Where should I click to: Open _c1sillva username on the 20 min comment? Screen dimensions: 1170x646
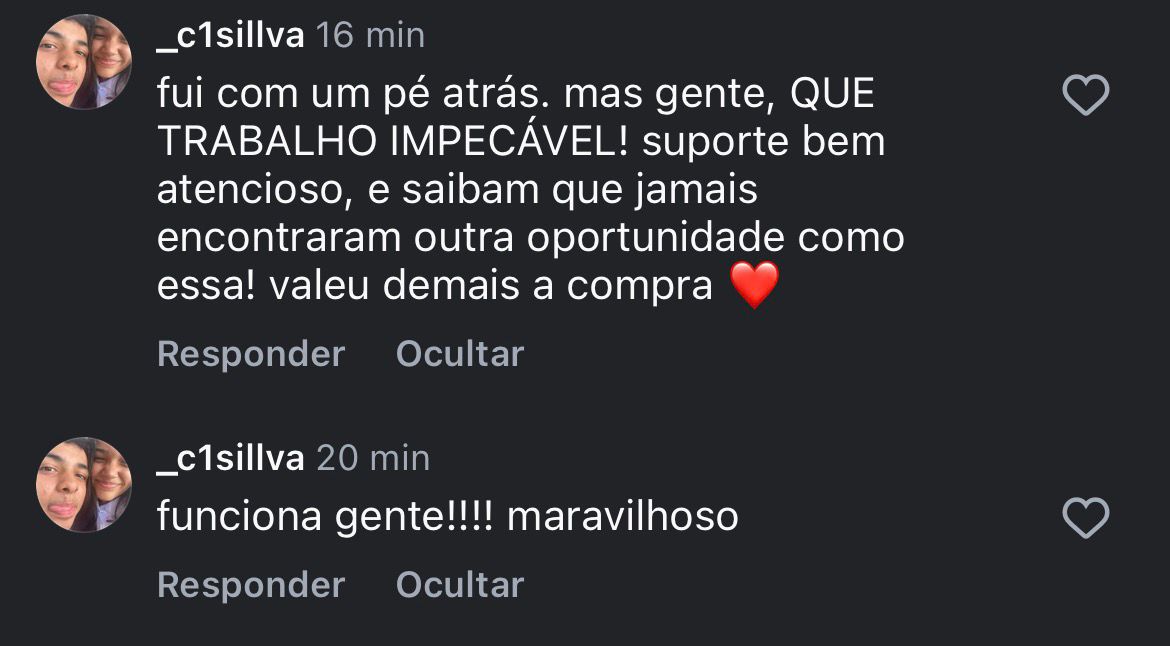pyautogui.click(x=231, y=458)
